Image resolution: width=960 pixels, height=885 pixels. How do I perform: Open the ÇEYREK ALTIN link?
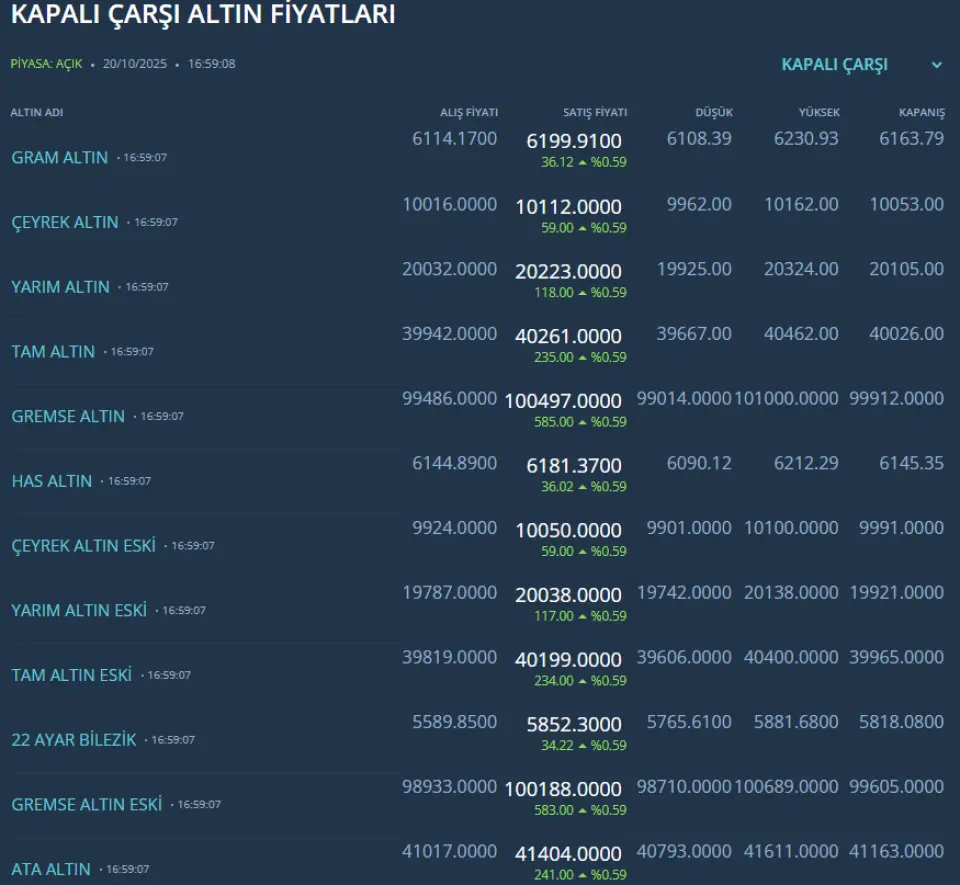65,222
